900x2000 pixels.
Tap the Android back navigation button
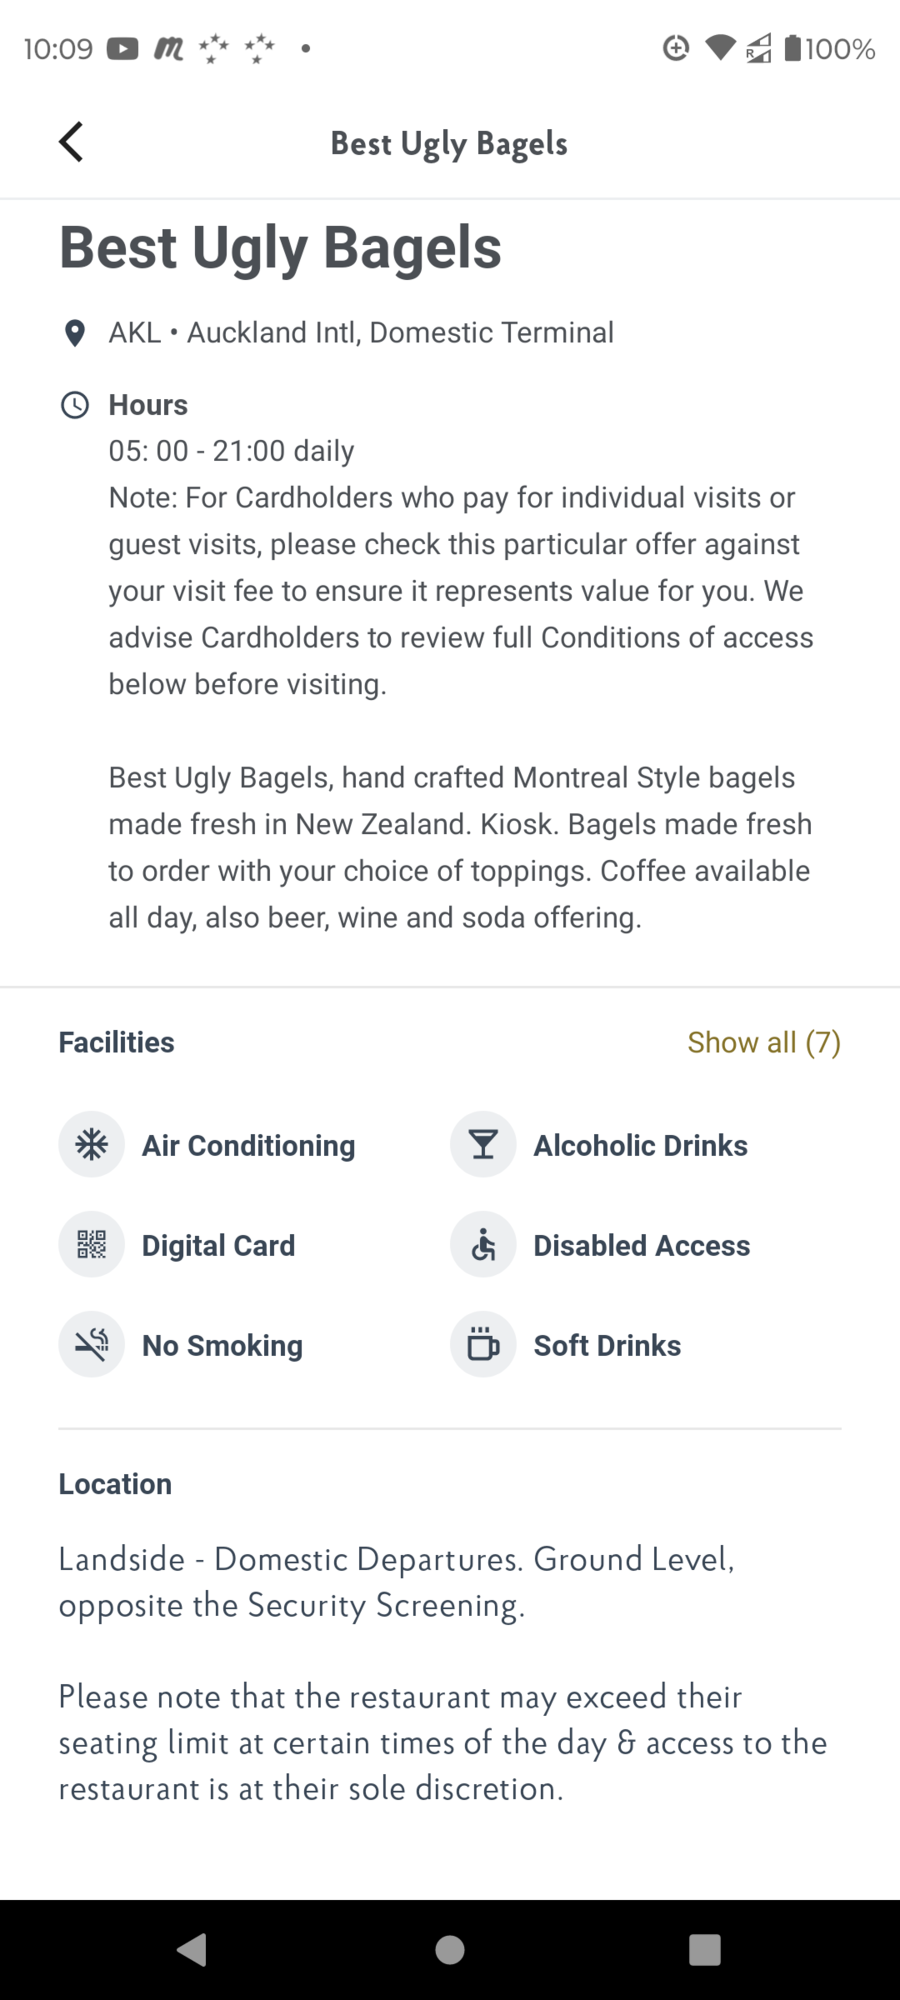[191, 1949]
